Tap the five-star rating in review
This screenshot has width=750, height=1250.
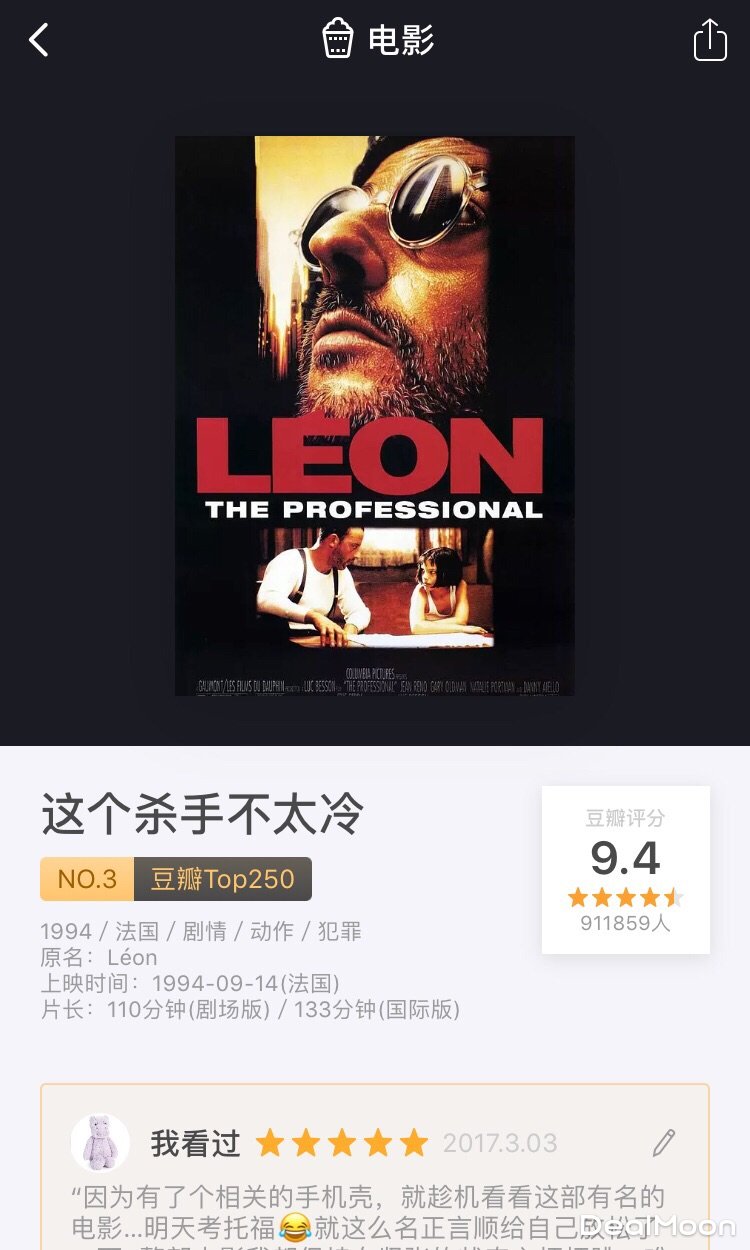click(x=342, y=1143)
